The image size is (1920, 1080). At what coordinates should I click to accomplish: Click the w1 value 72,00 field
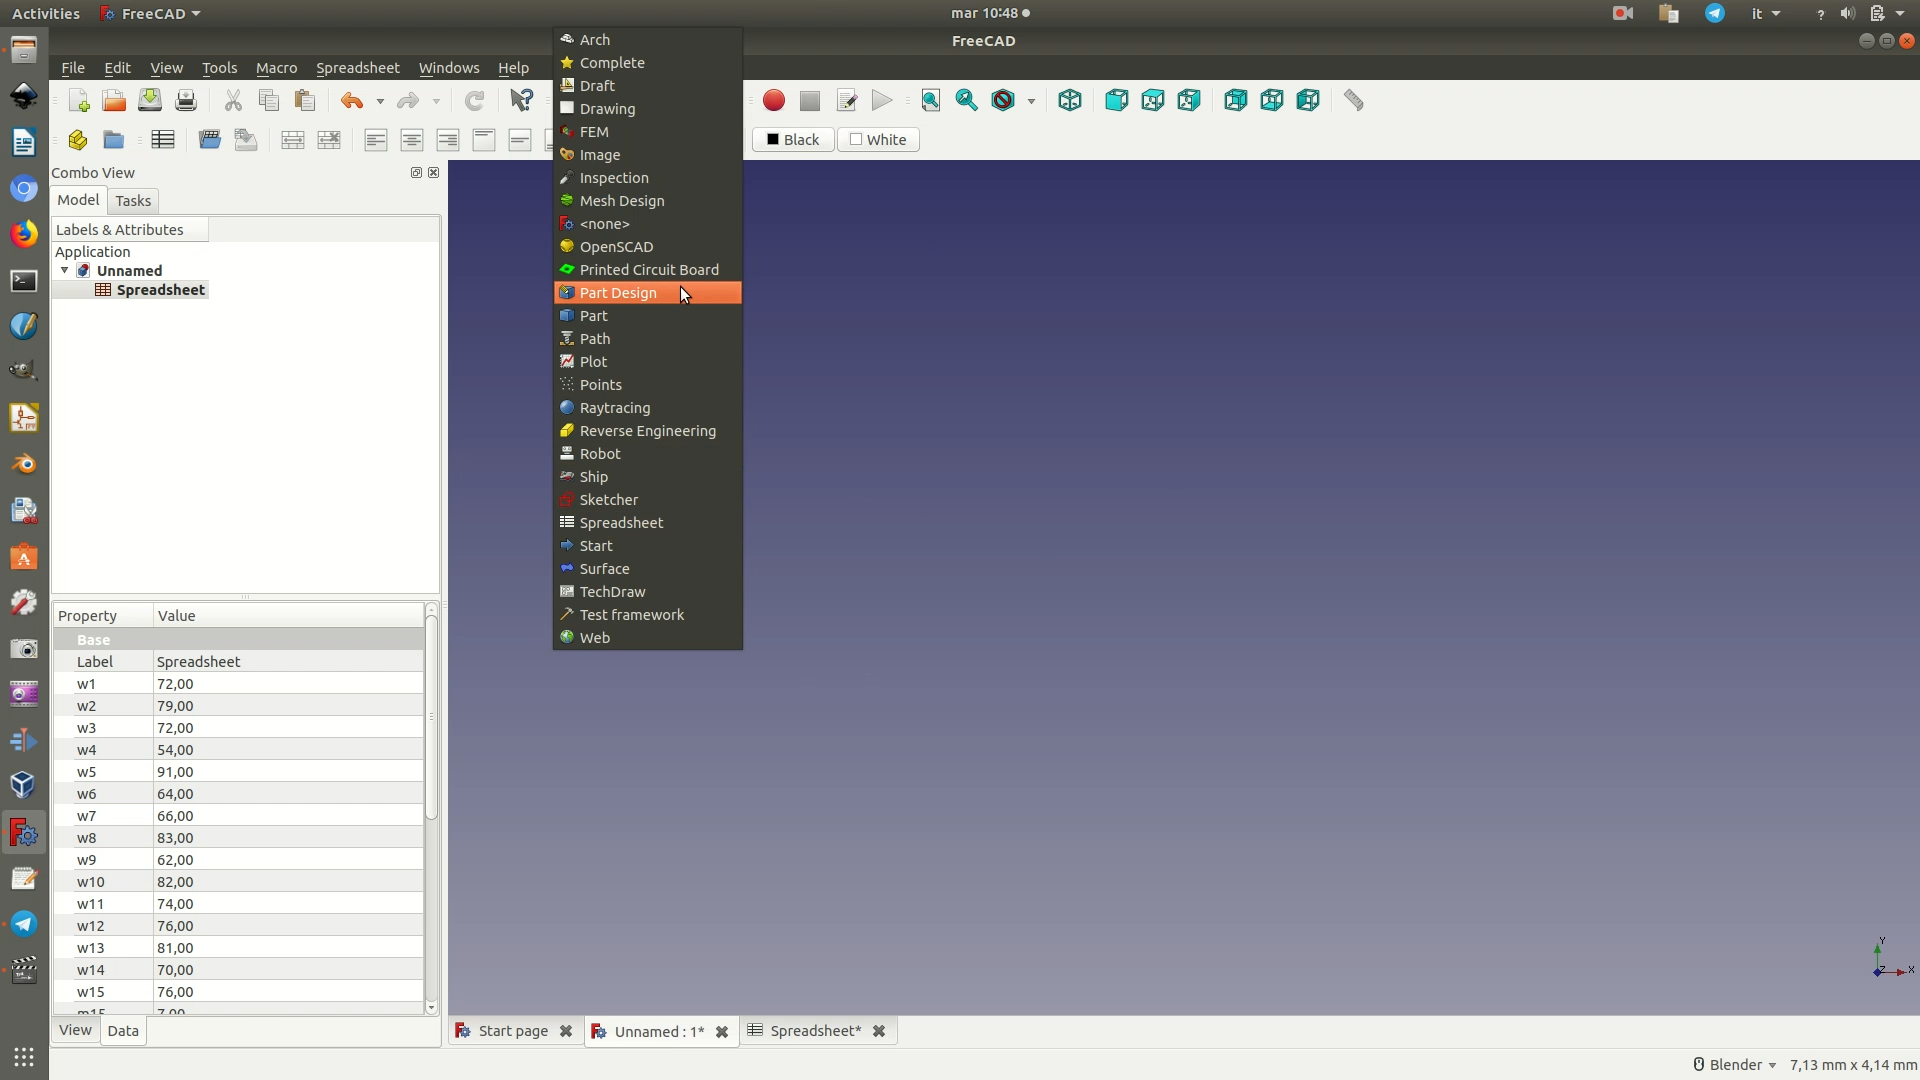coord(288,684)
